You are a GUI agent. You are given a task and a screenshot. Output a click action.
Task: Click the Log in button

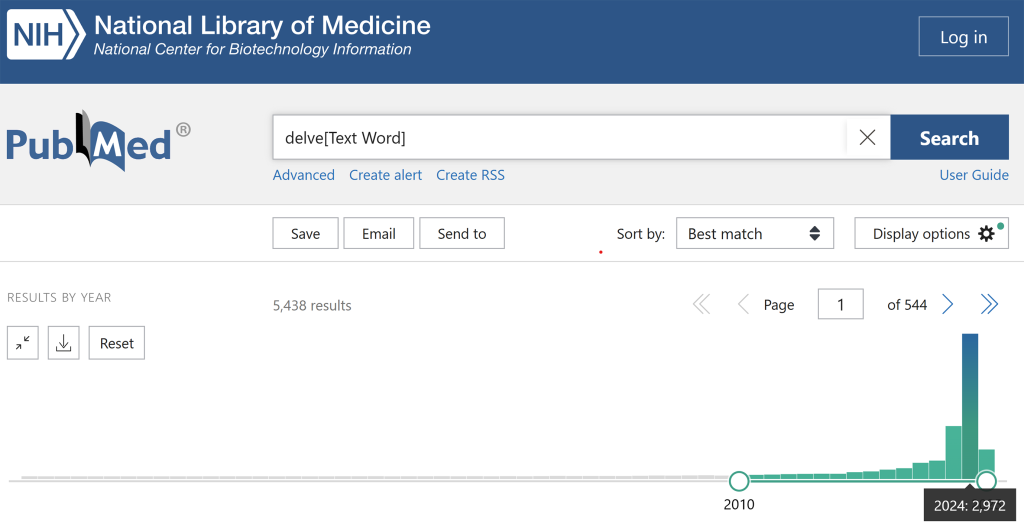pyautogui.click(x=963, y=37)
